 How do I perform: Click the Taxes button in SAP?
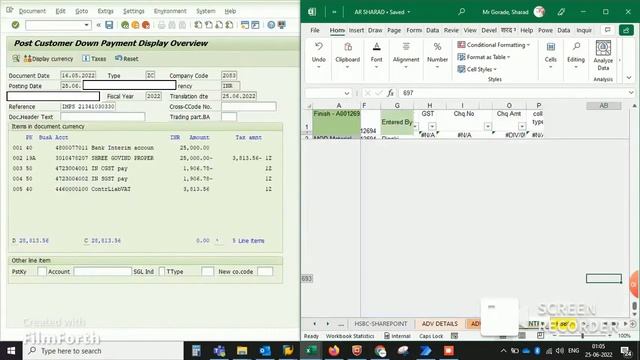pyautogui.click(x=94, y=59)
